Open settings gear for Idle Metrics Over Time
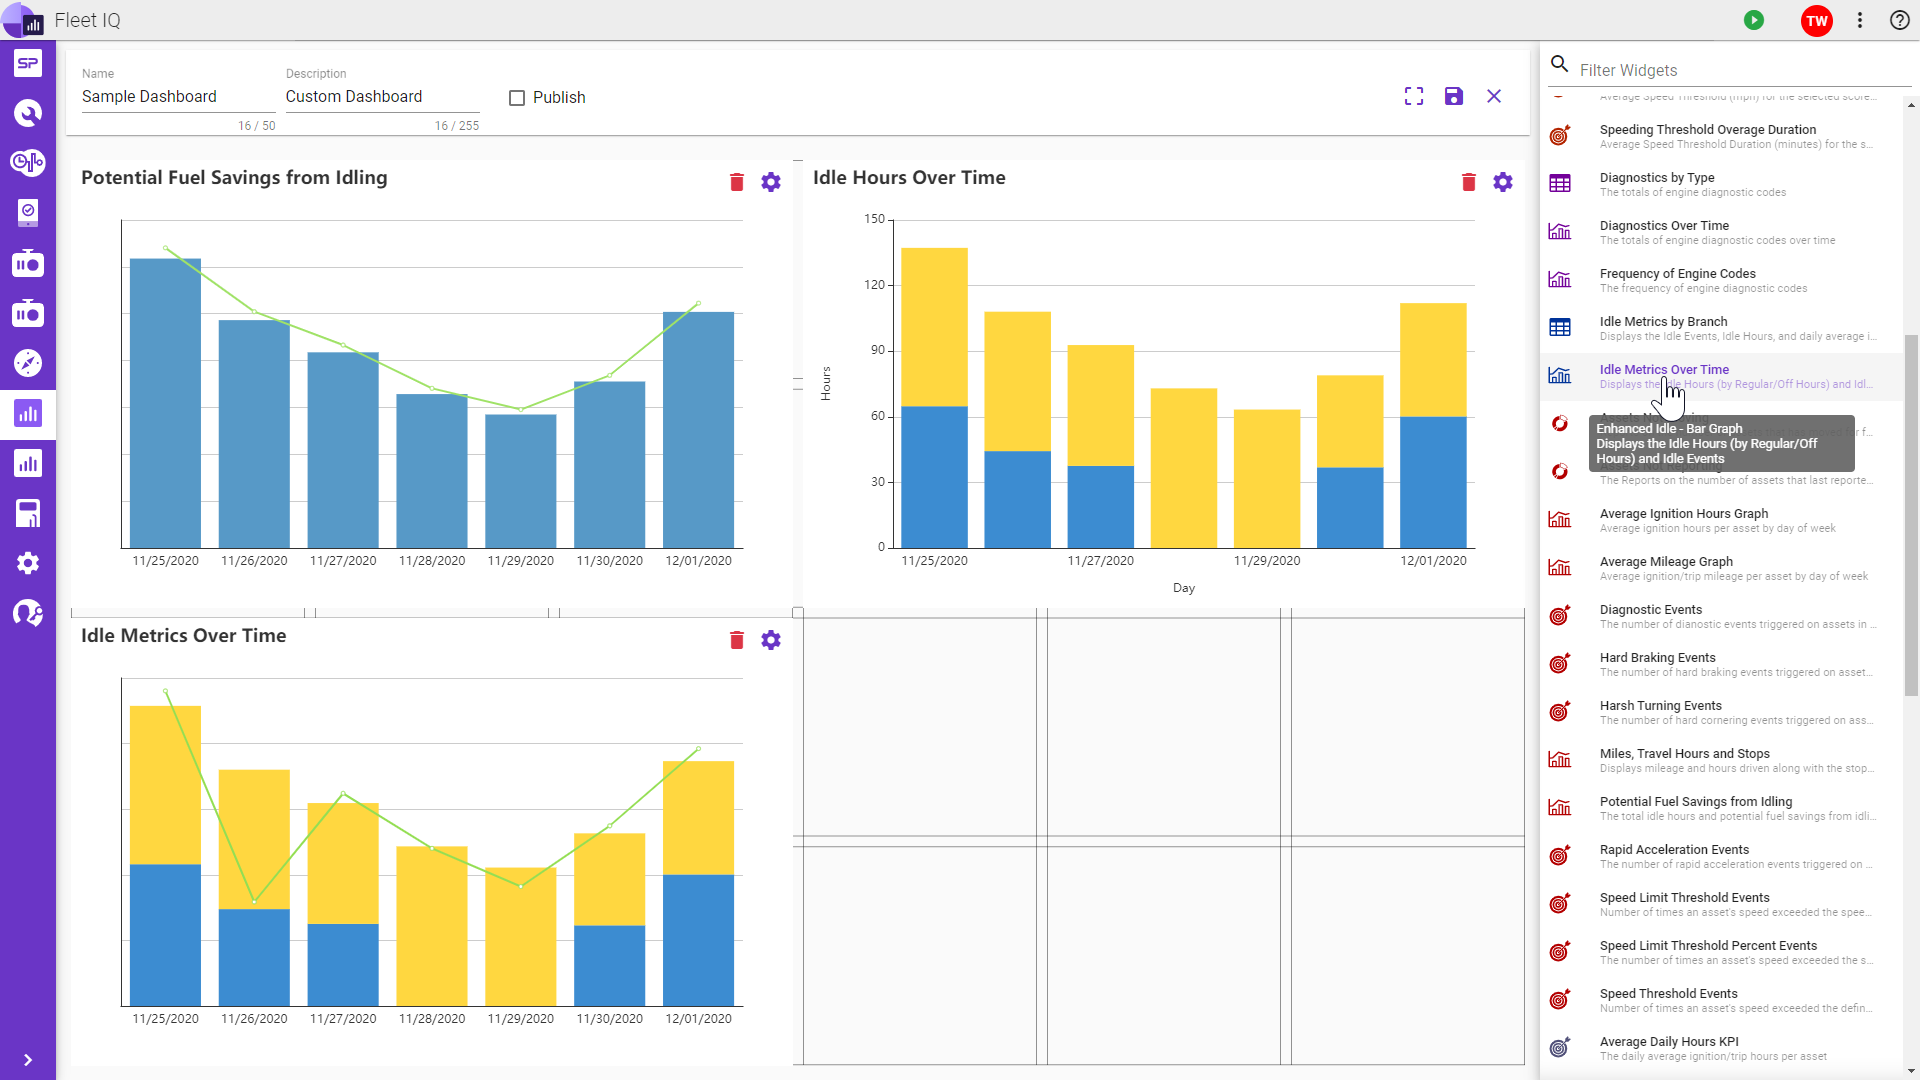 (x=770, y=640)
